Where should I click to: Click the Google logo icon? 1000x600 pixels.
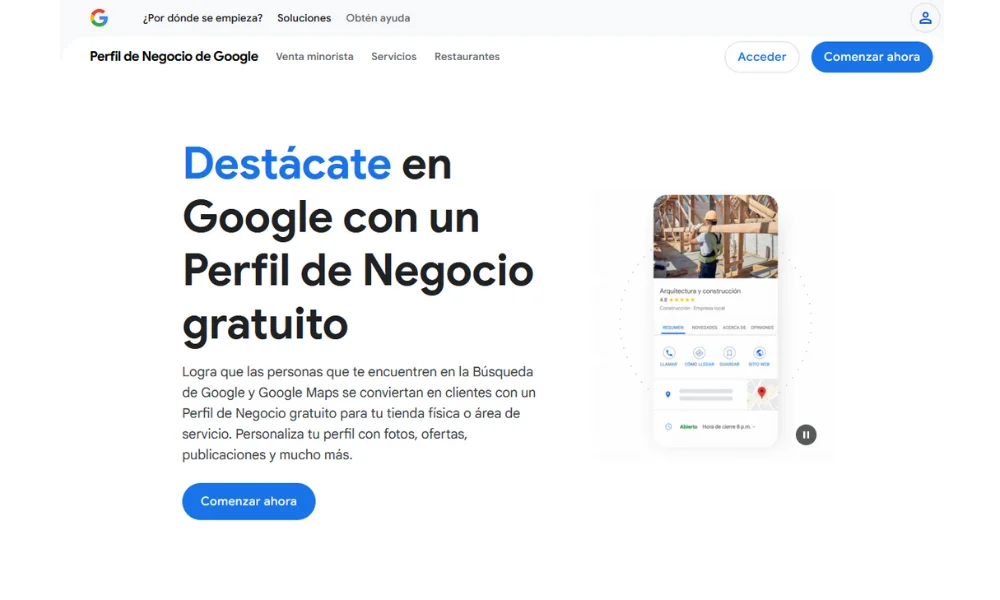tap(99, 18)
